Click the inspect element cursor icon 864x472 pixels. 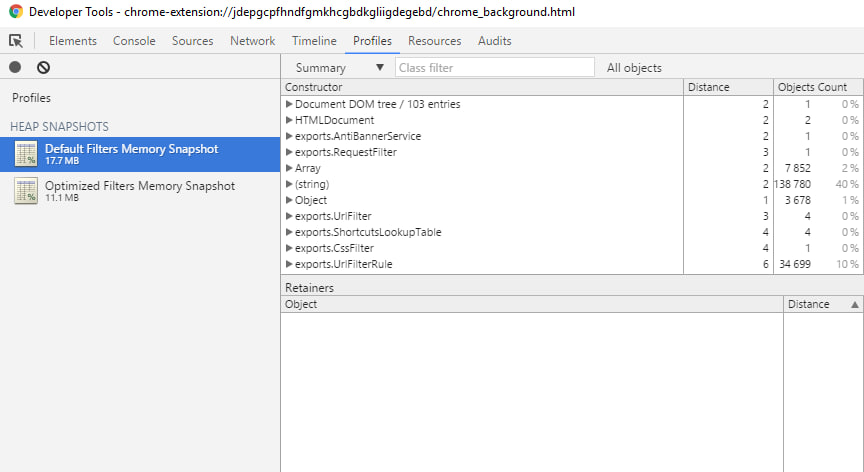coord(16,41)
